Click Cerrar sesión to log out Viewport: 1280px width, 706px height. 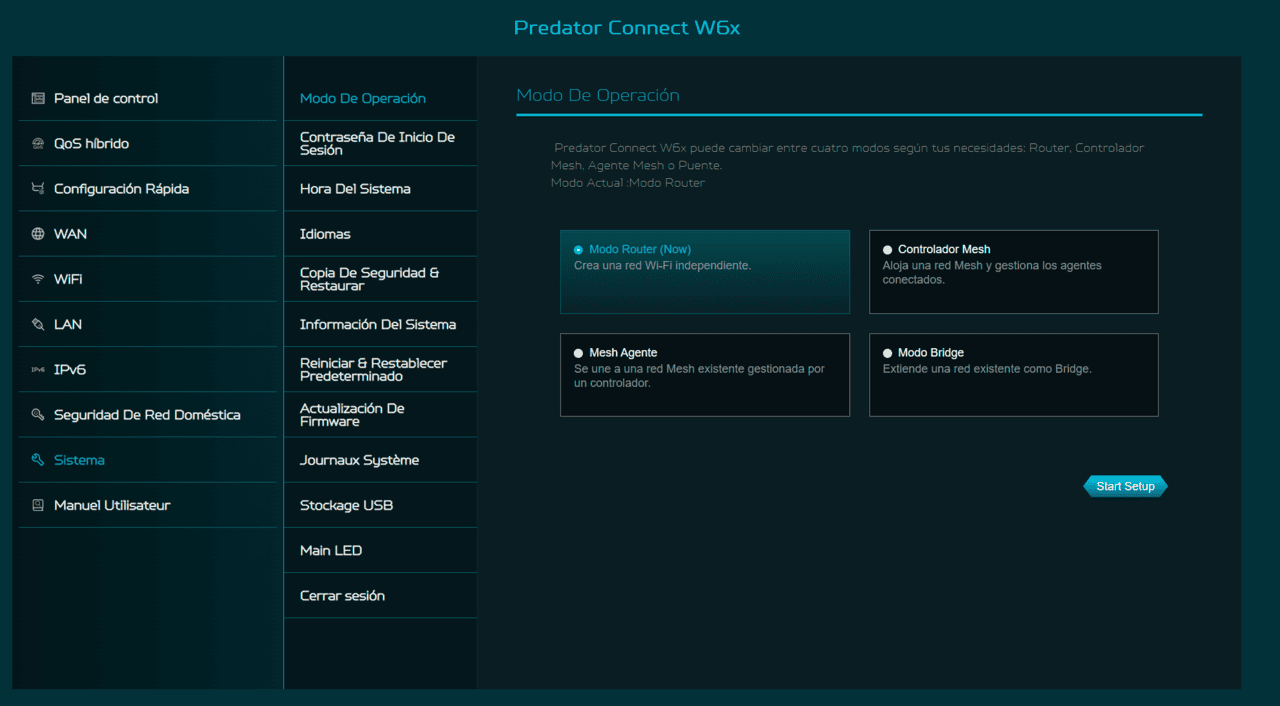coord(342,596)
